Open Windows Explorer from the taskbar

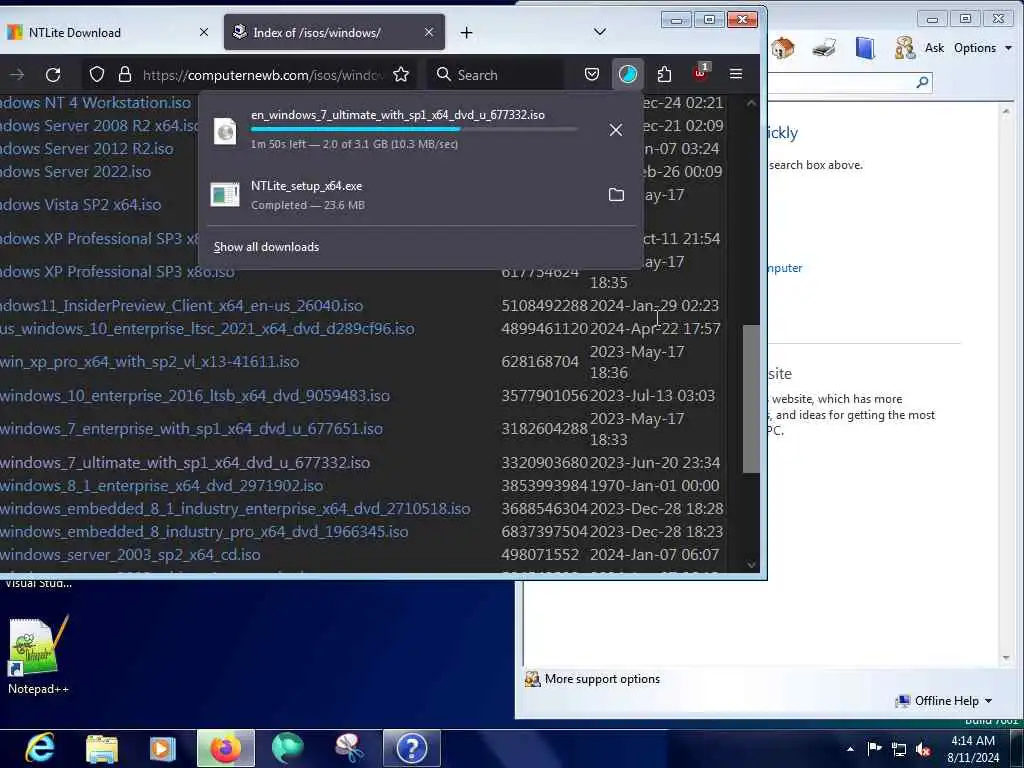pos(102,748)
